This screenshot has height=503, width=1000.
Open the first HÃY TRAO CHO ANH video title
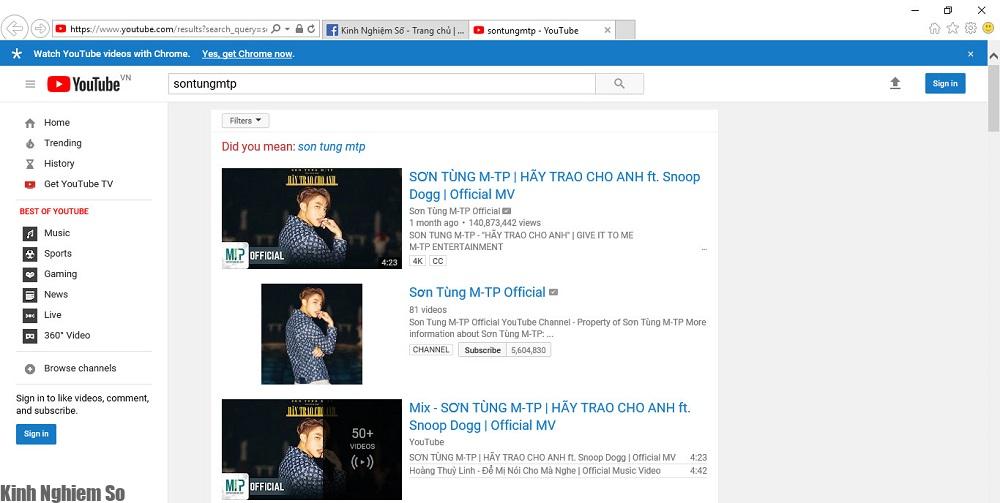point(554,186)
